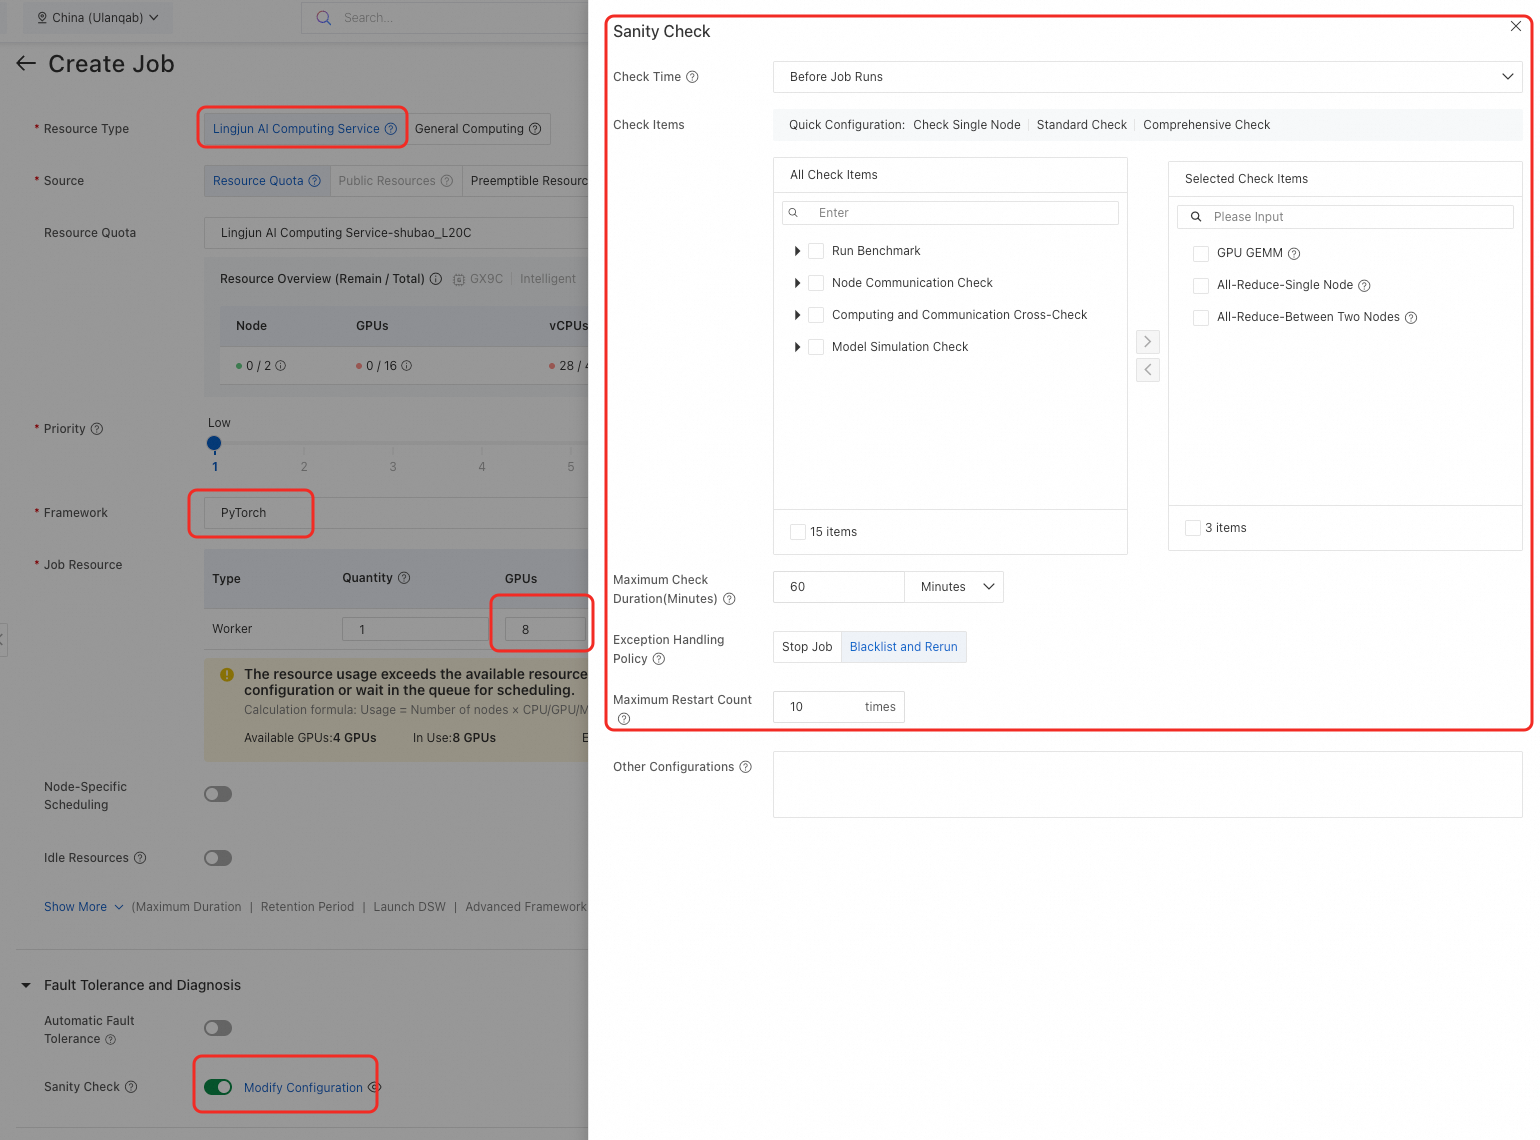
Task: Show help for Exception Handling Policy
Action: click(658, 659)
